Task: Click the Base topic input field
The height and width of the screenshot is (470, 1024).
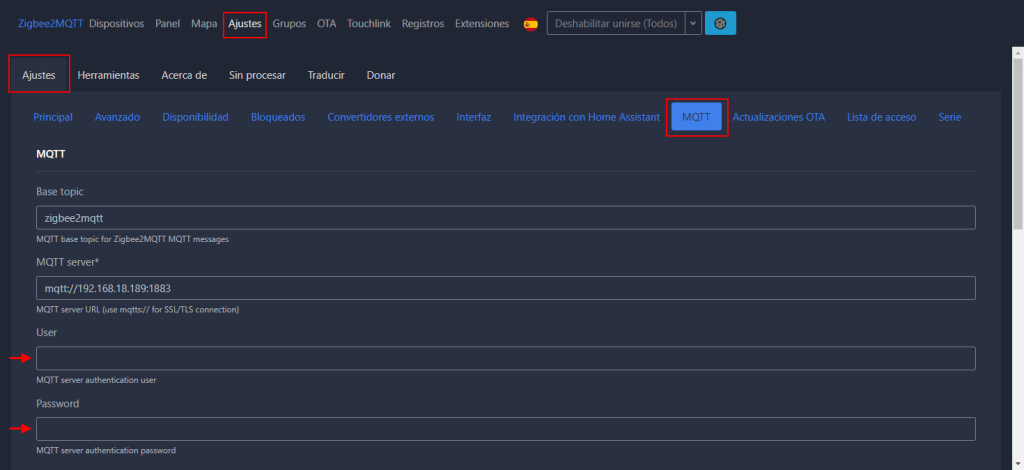Action: tap(505, 218)
